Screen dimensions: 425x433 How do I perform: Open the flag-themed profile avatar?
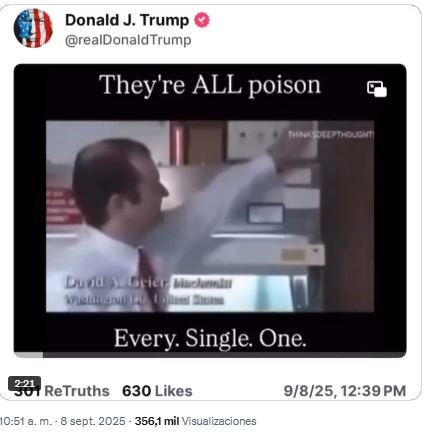(33, 28)
